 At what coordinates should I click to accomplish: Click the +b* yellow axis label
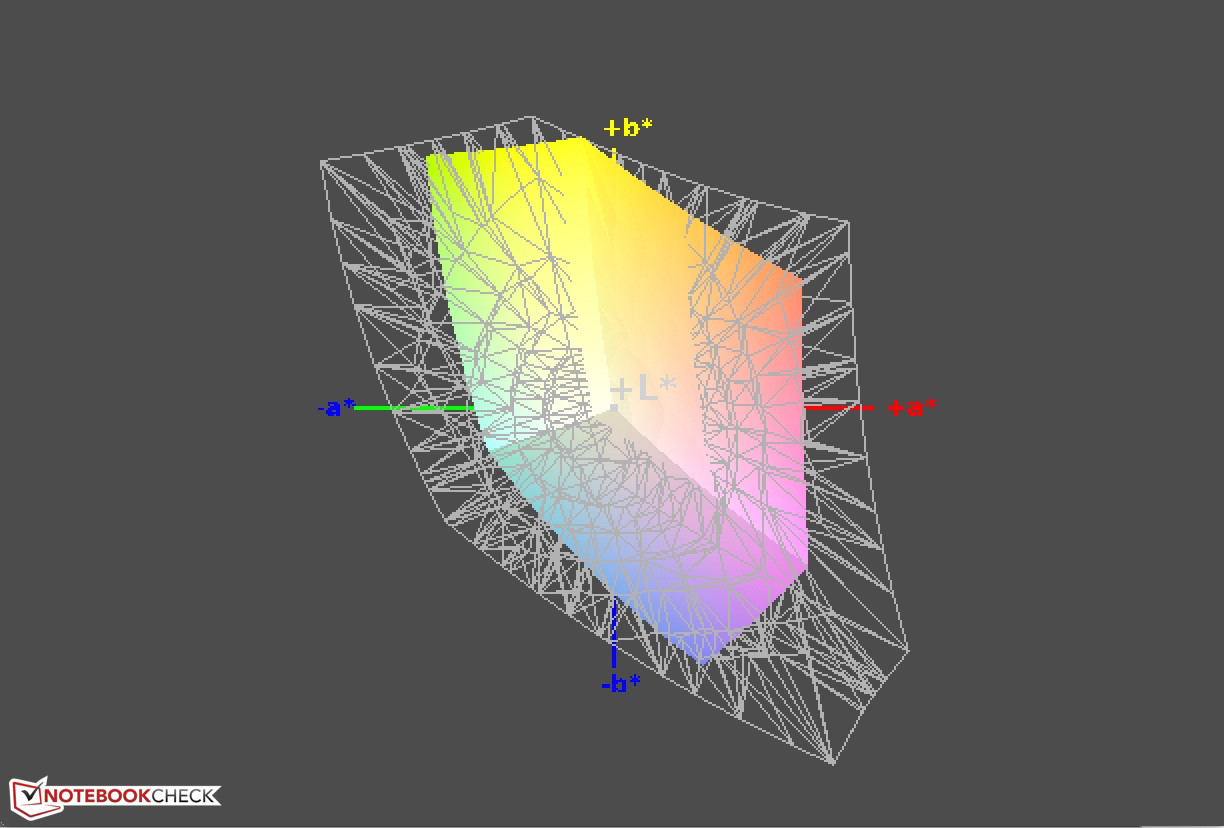[628, 127]
